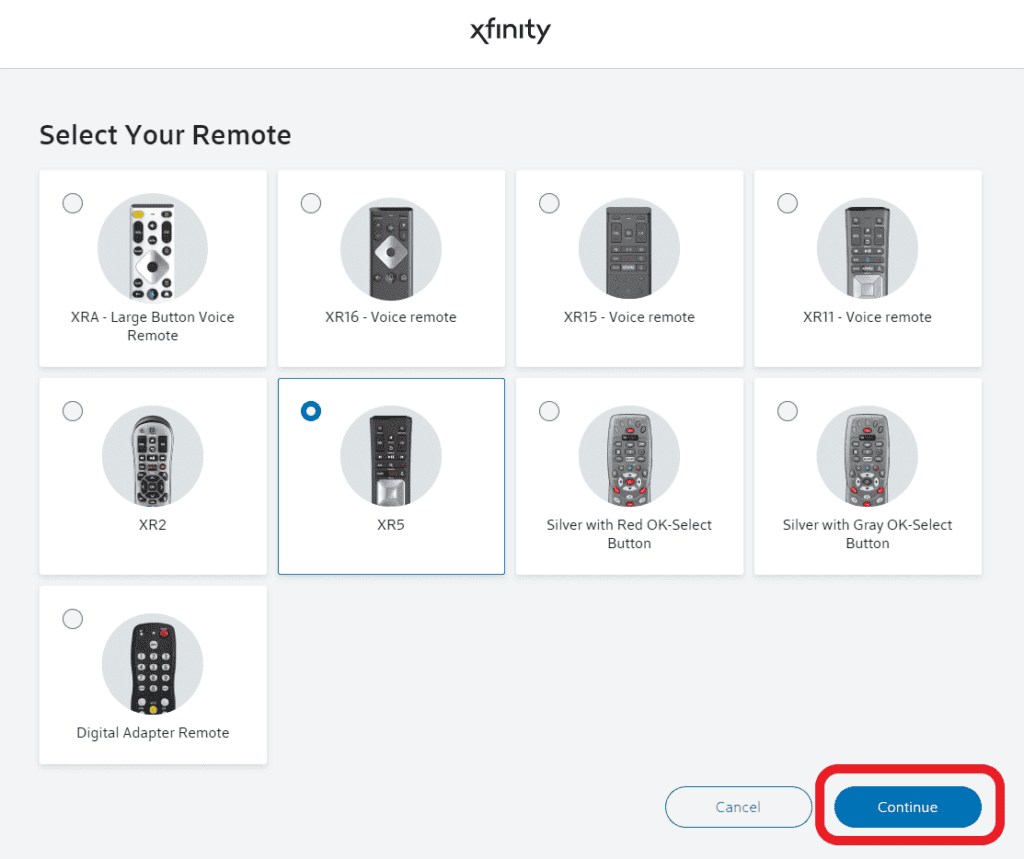Select the XR11 Voice remote option
Image resolution: width=1024 pixels, height=859 pixels.
point(787,203)
